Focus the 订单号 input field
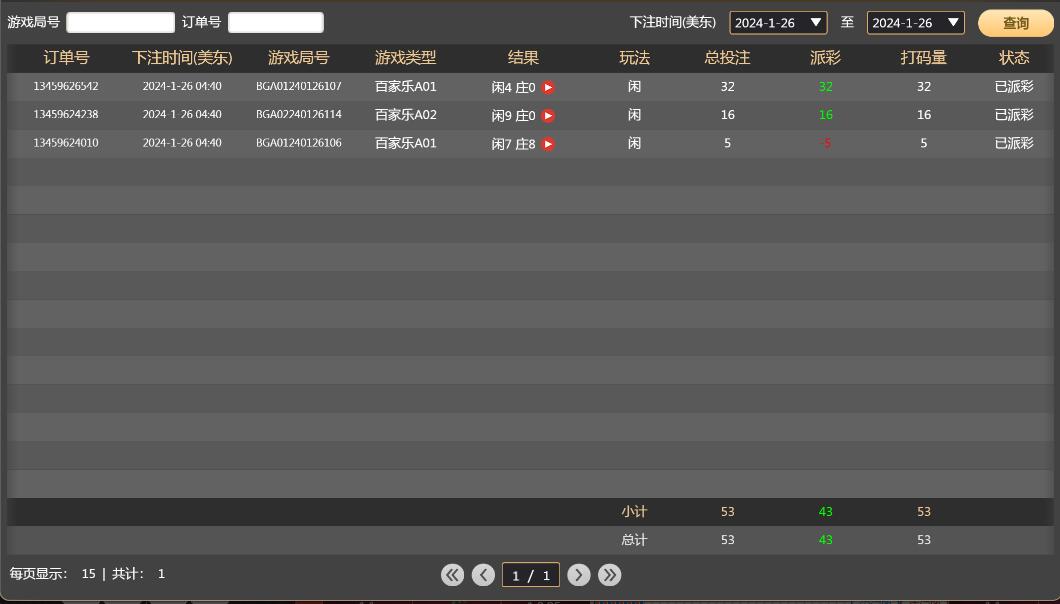The image size is (1060, 604). click(276, 22)
